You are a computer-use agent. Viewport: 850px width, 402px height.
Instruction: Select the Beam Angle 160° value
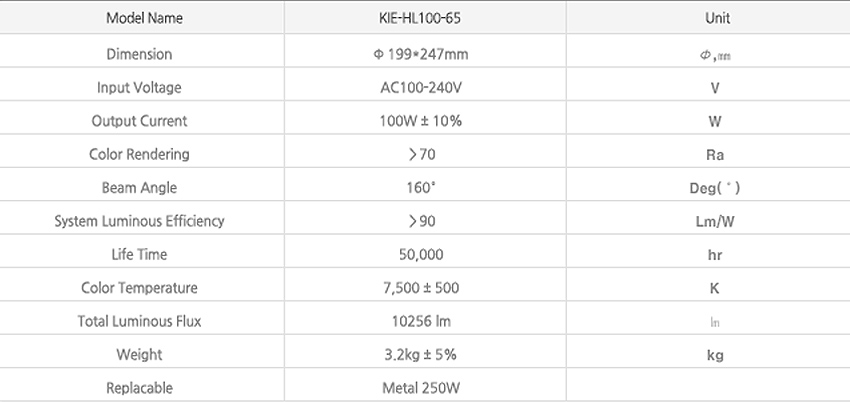click(x=421, y=188)
